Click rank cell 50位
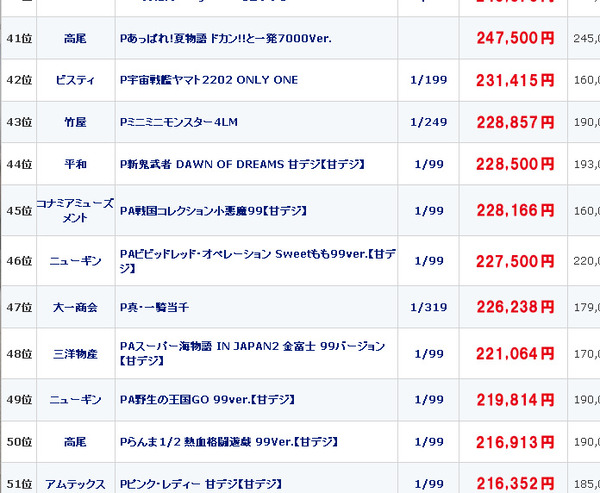600x493 pixels. click(x=19, y=442)
